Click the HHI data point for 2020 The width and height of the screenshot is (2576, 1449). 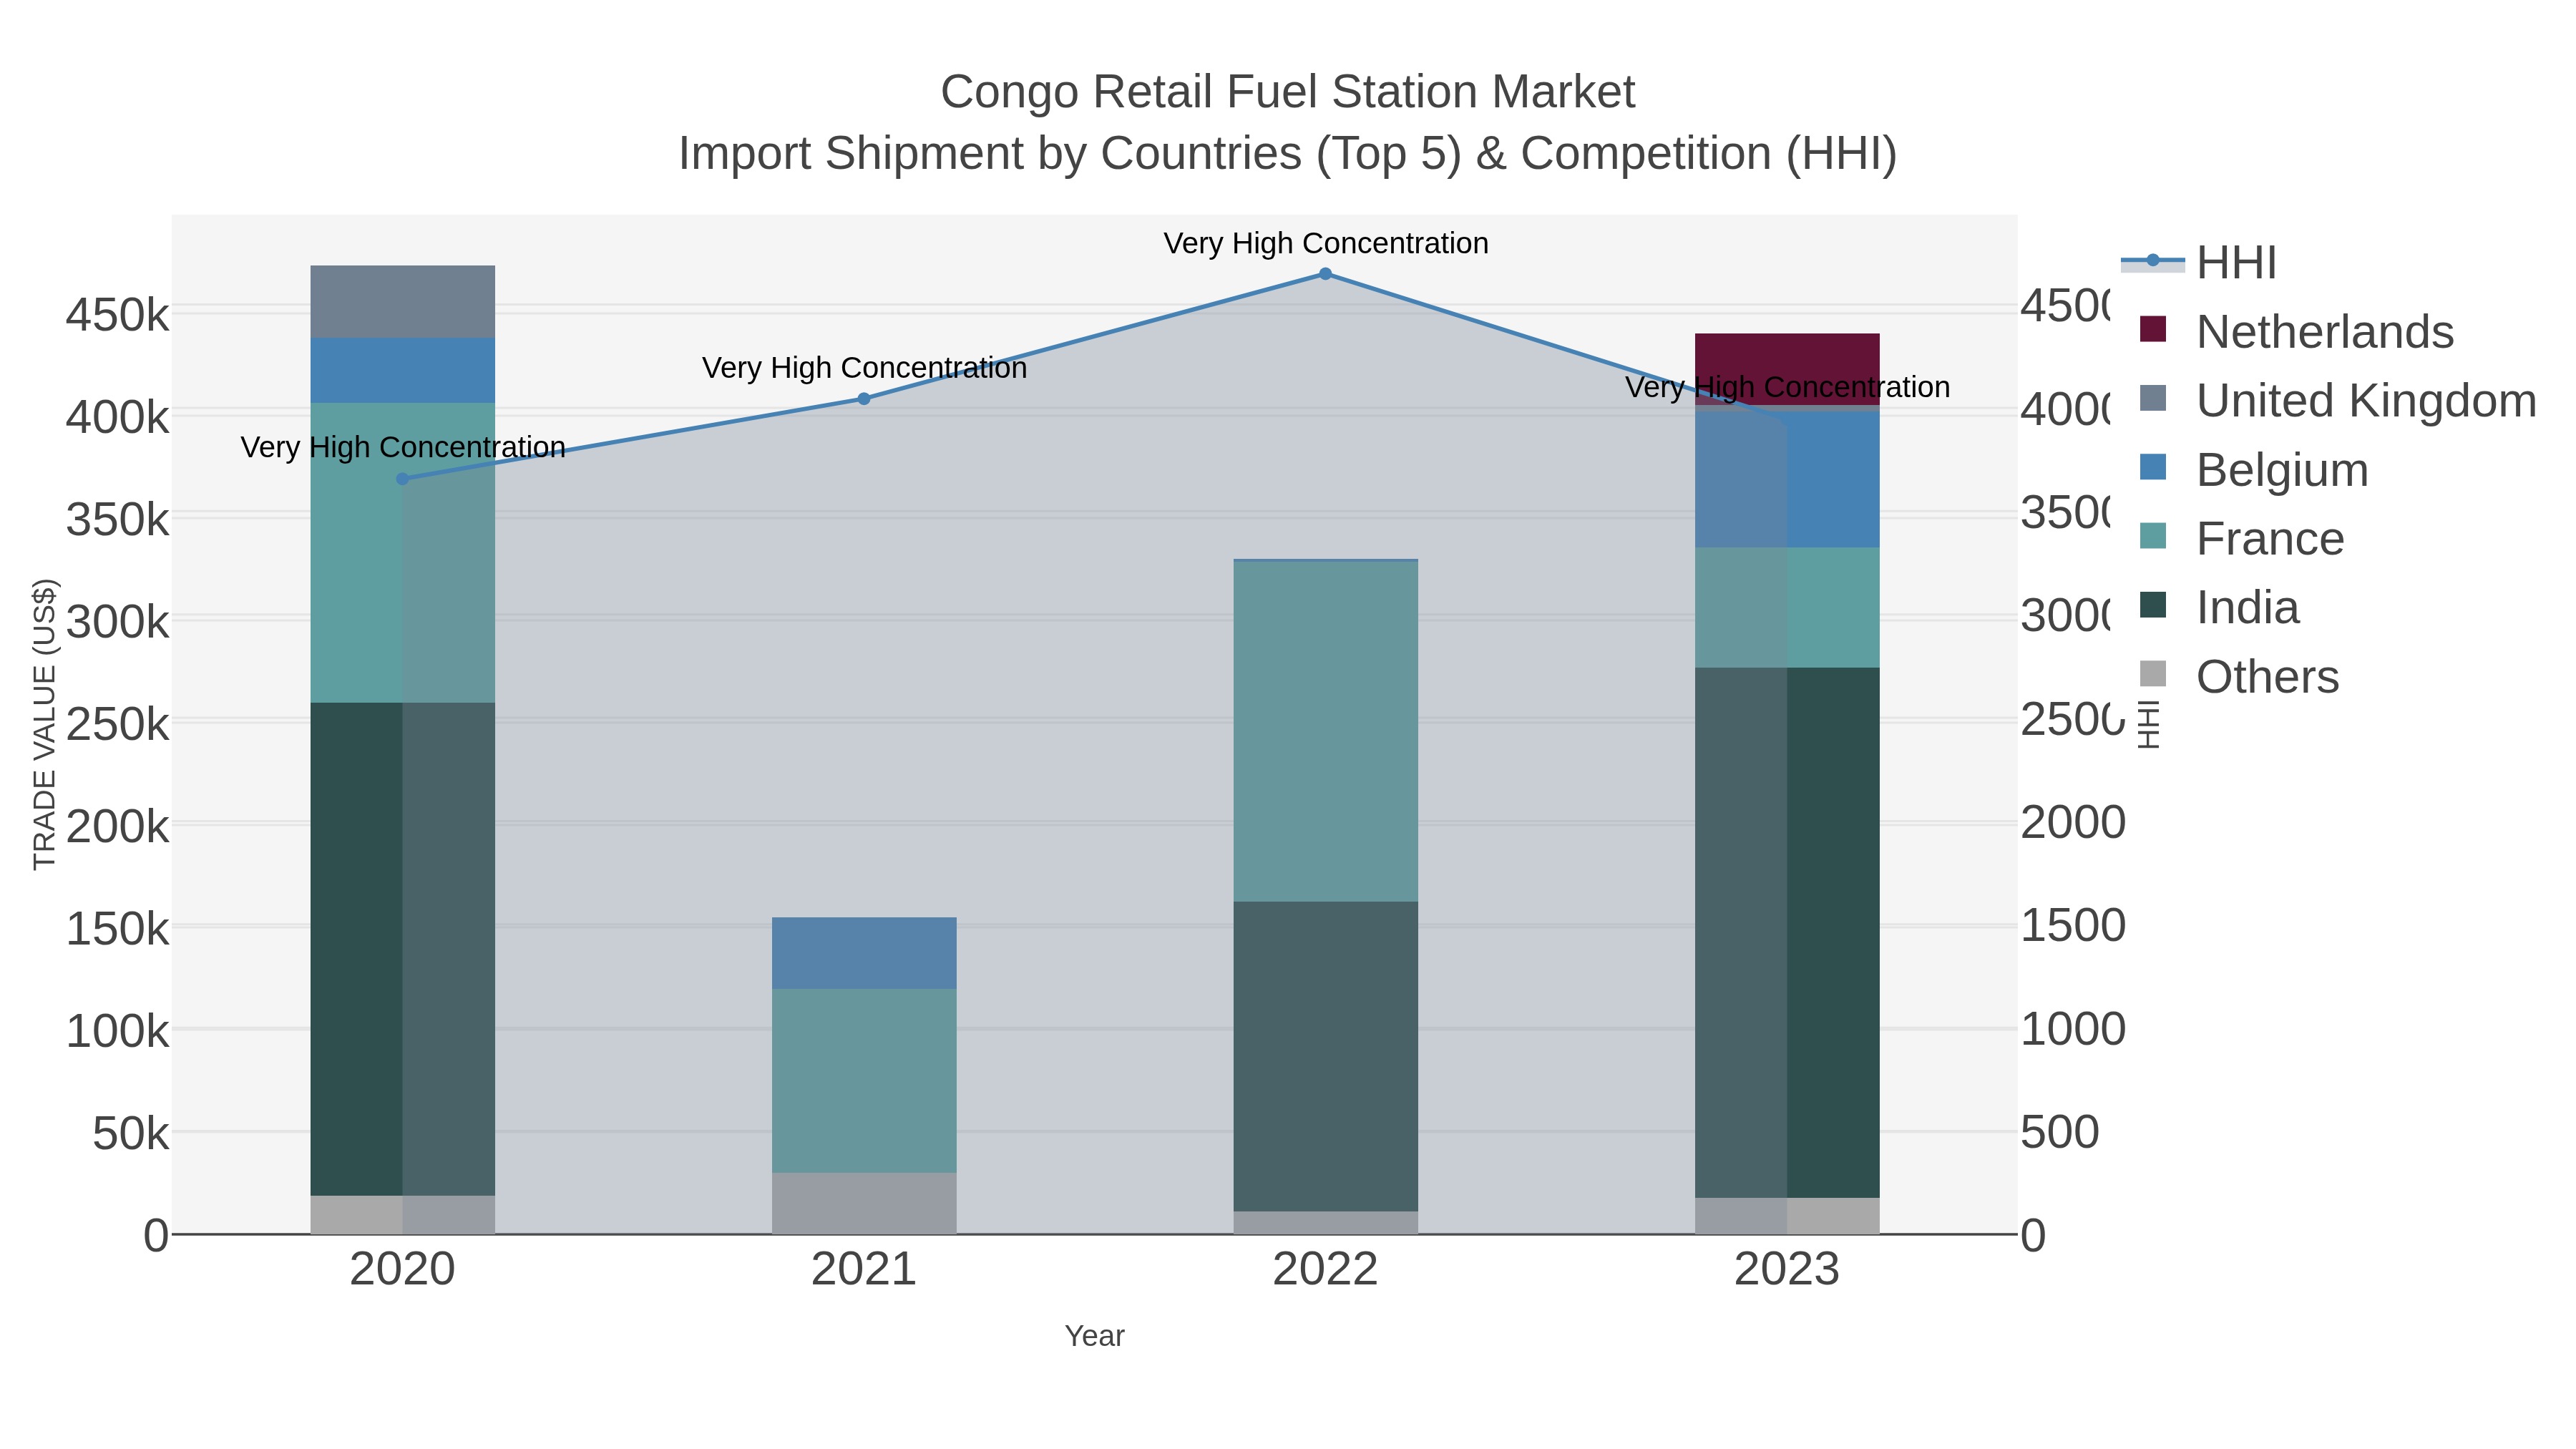(403, 479)
